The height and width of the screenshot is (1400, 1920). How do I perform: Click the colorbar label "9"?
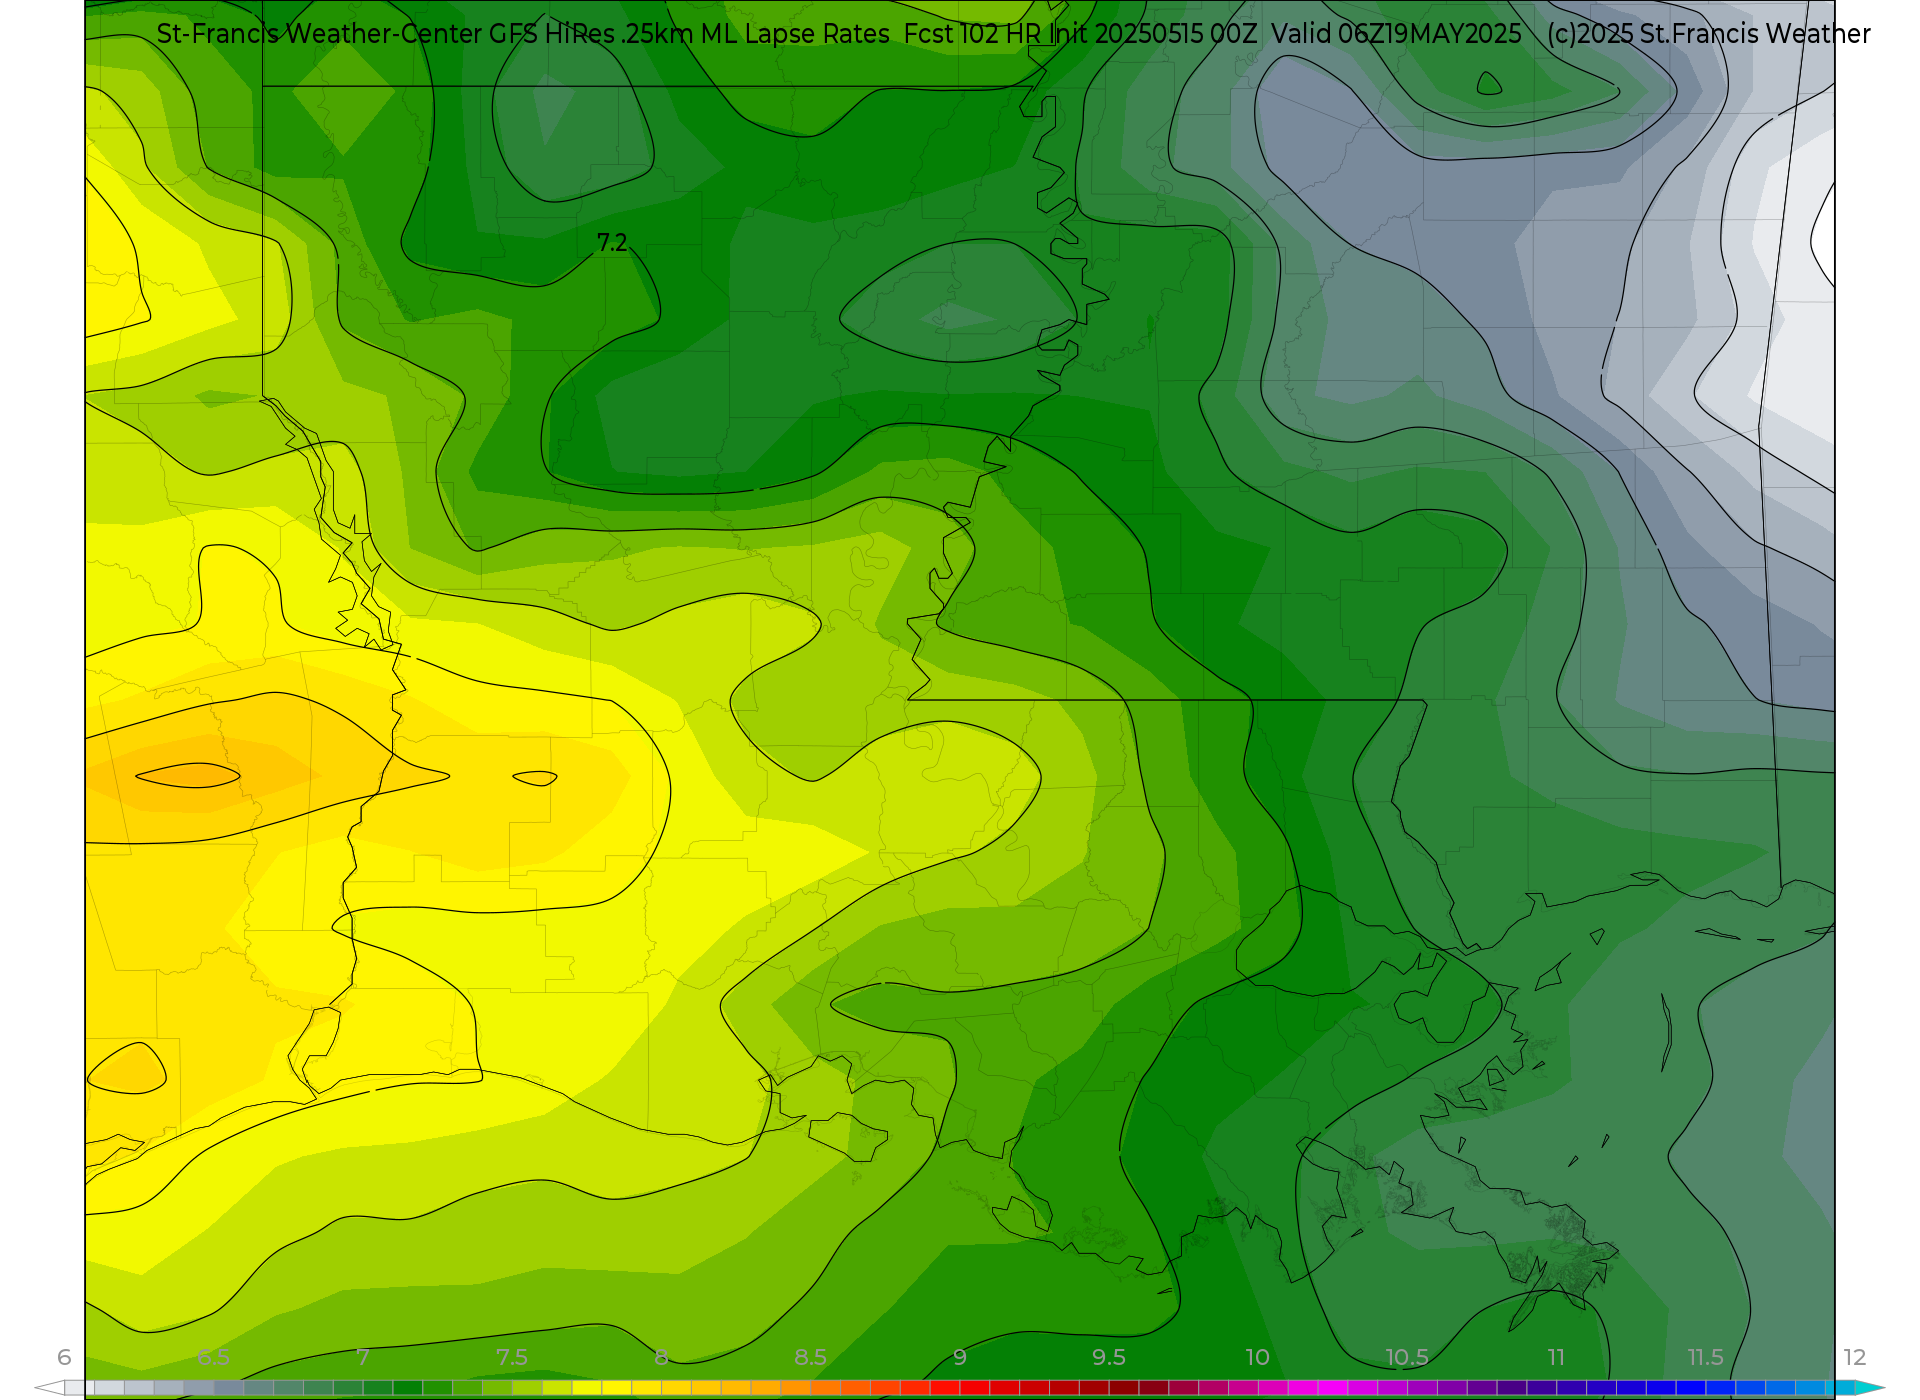pos(960,1357)
